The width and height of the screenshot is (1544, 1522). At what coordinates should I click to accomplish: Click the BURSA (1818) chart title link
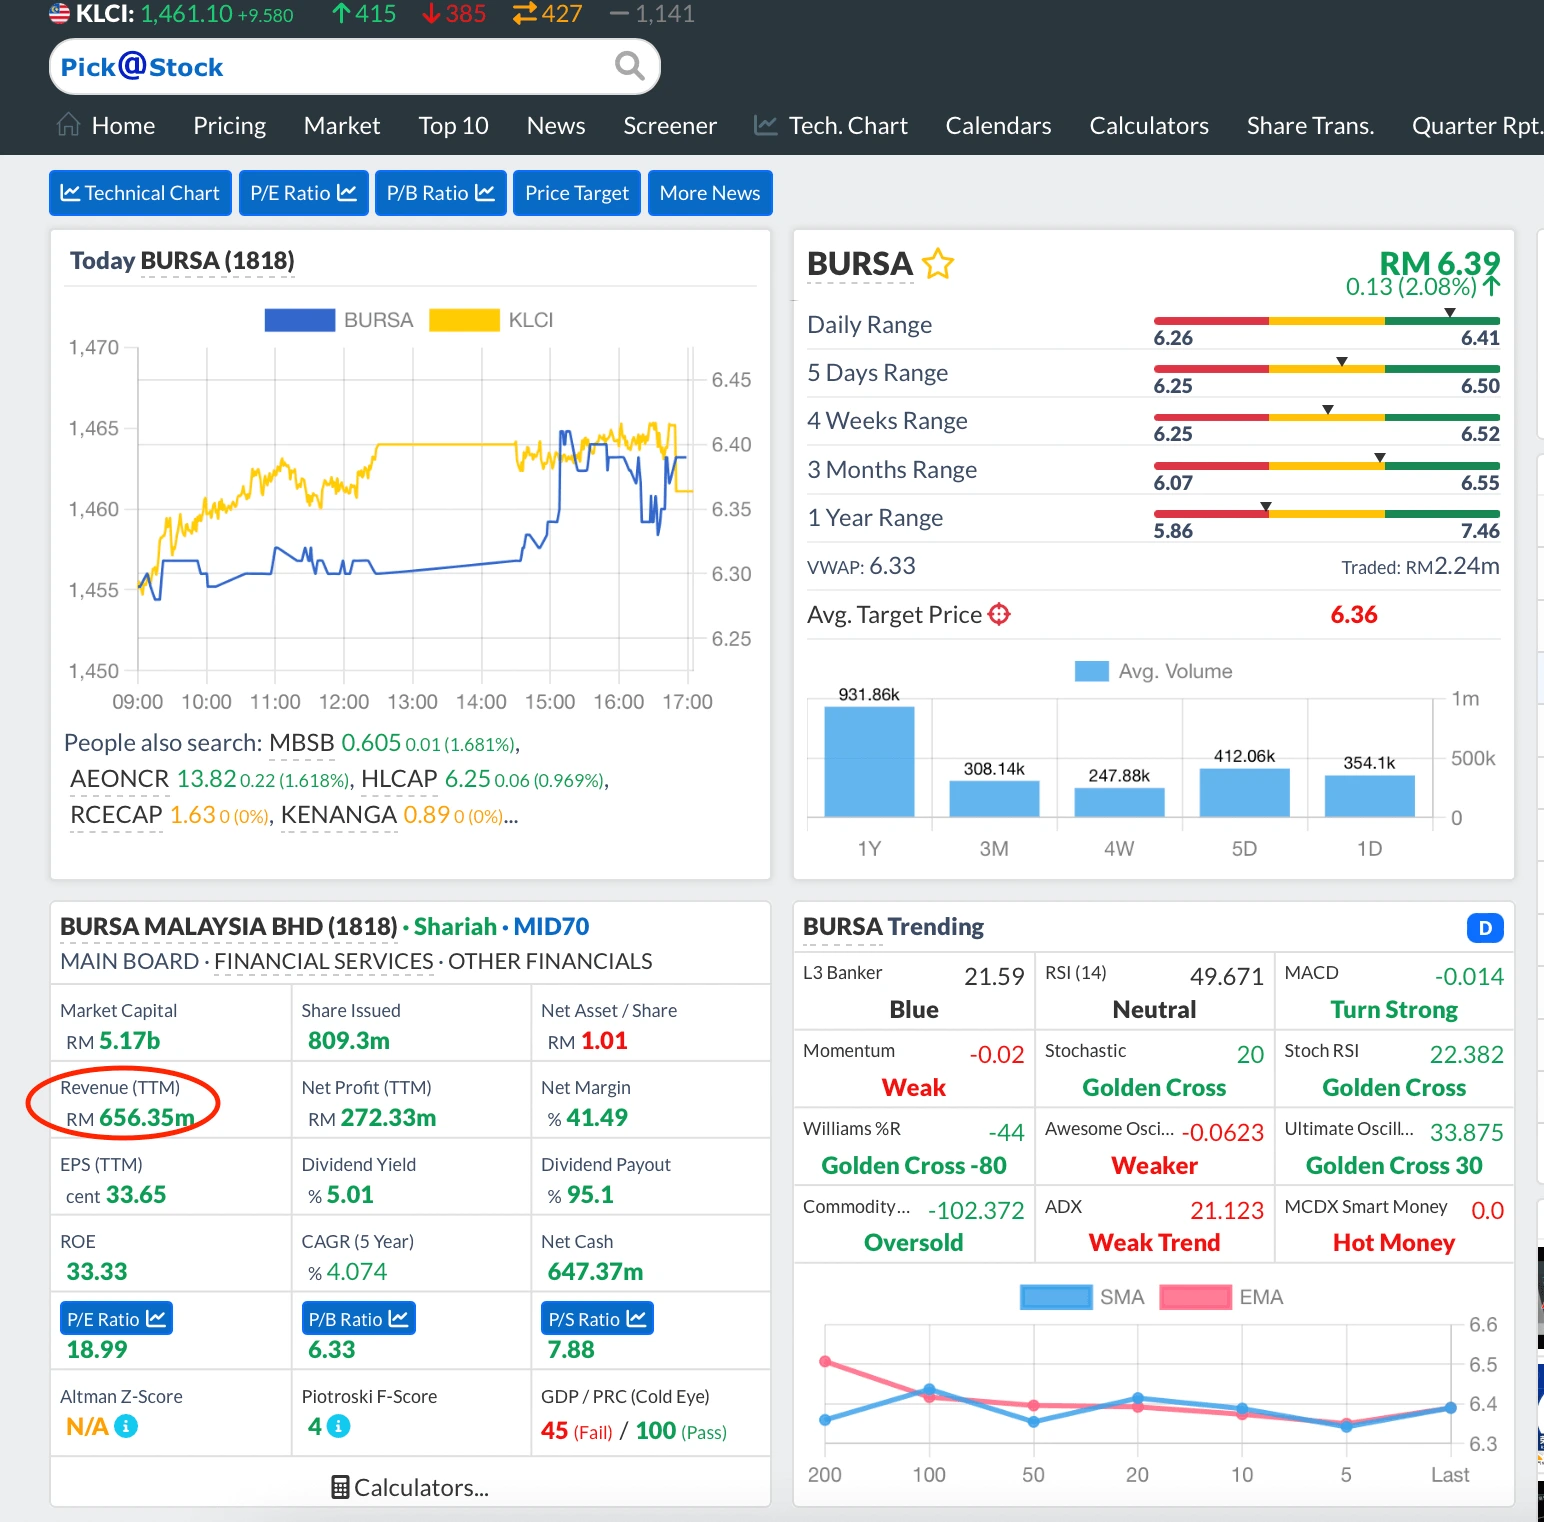(217, 261)
